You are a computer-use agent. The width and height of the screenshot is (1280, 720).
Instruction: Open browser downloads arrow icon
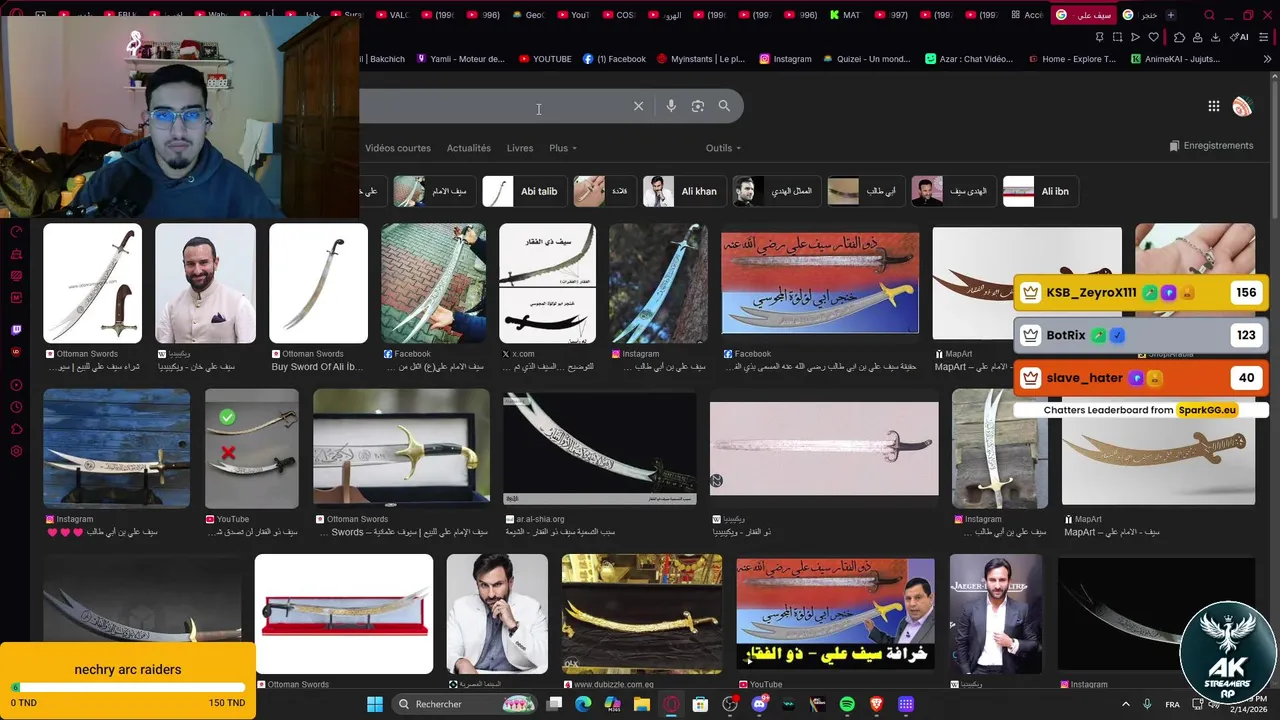1215,37
